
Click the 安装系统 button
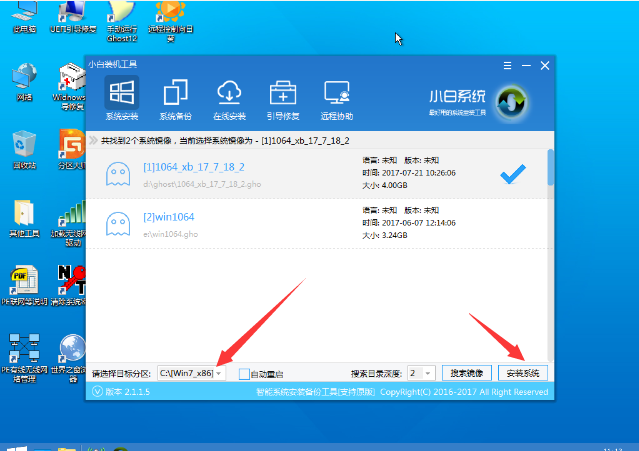click(523, 373)
